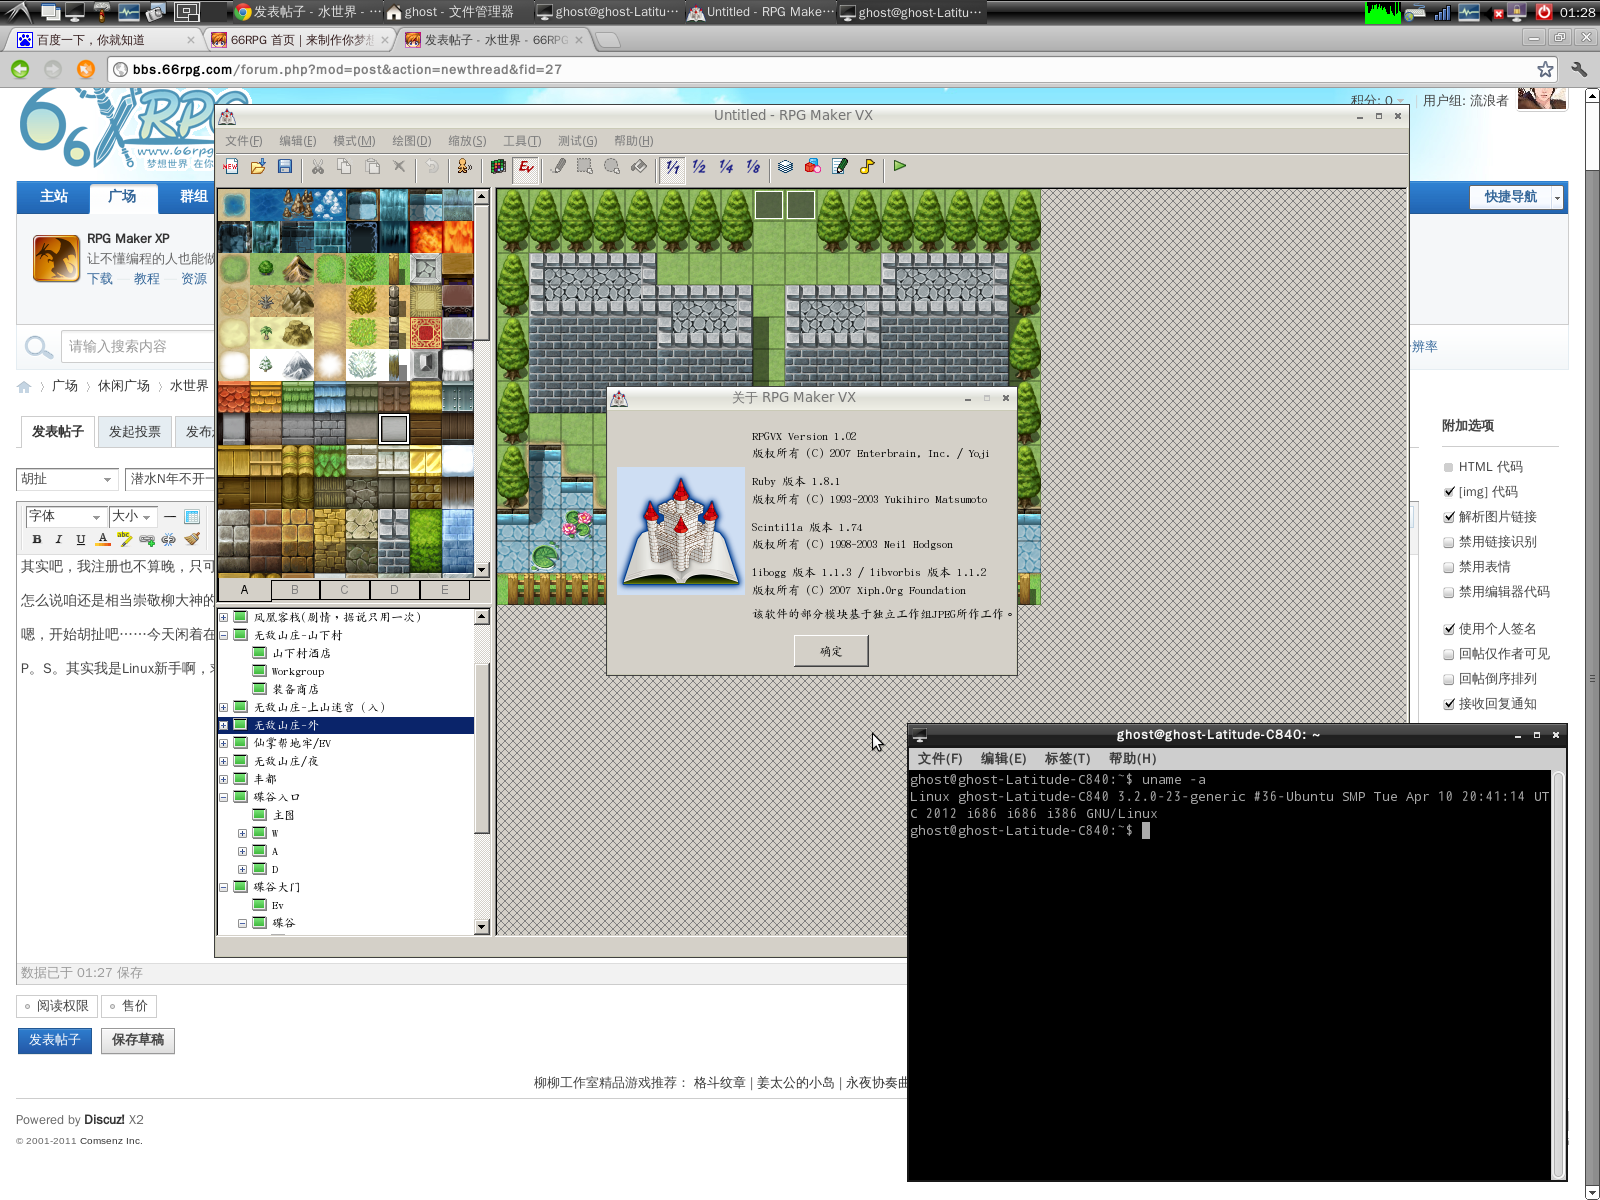Open the 字体 font dropdown
This screenshot has width=1600, height=1200.
[x=65, y=516]
